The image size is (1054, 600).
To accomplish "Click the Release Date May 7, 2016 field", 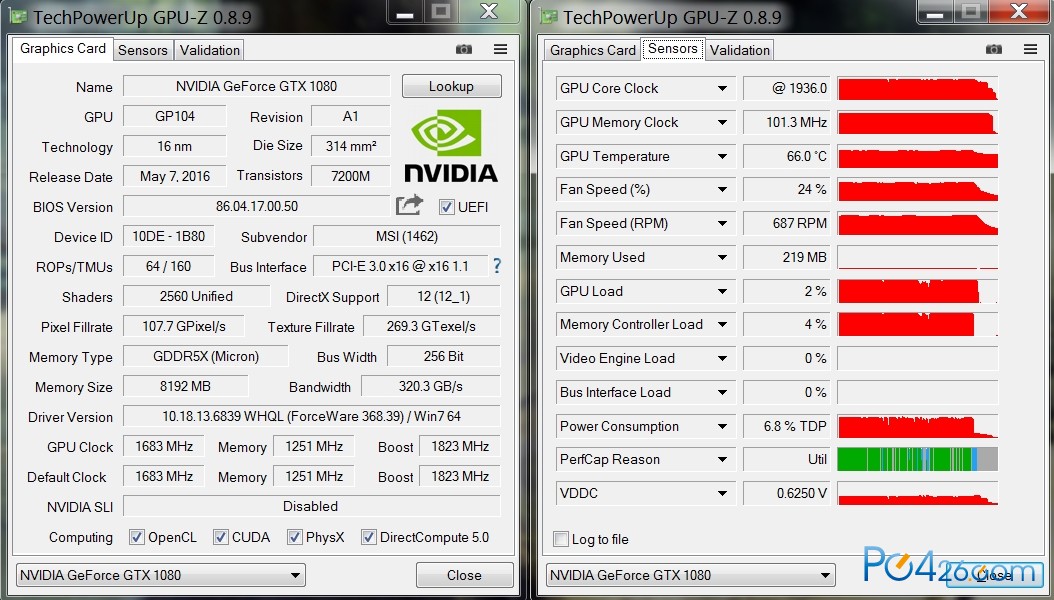I will pyautogui.click(x=175, y=176).
